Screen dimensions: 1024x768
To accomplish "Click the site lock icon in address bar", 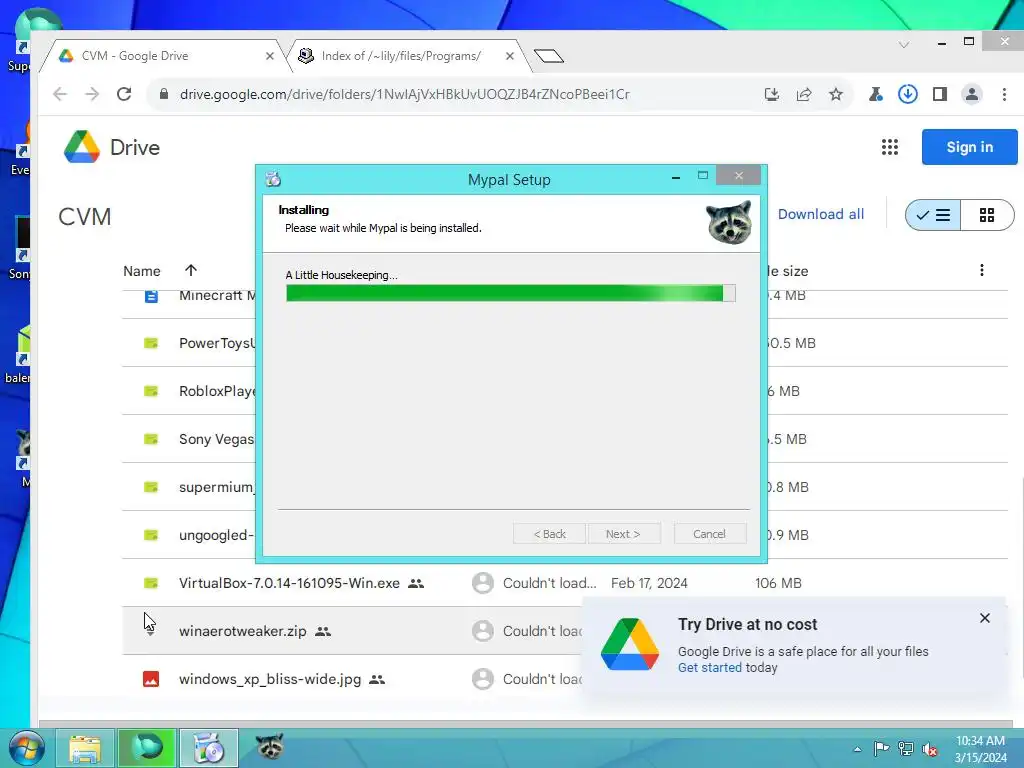I will pos(164,94).
